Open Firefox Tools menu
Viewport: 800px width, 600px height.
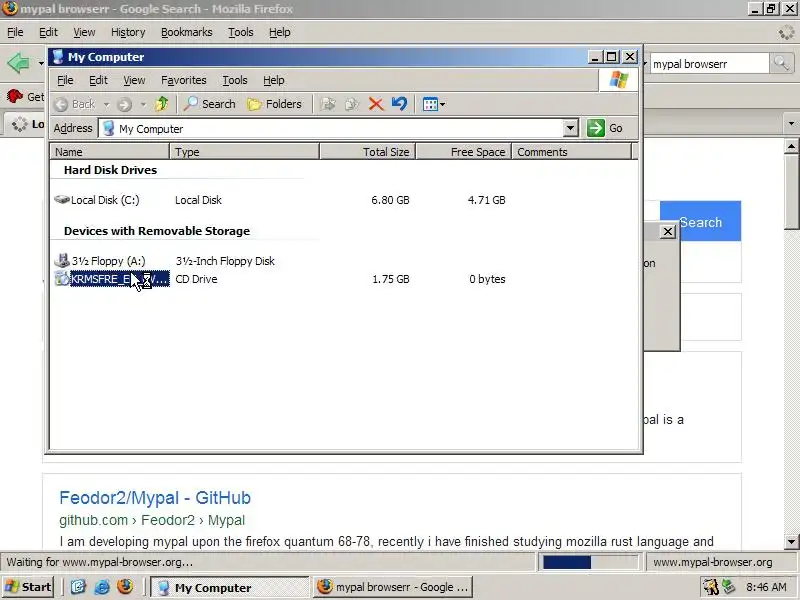[241, 32]
